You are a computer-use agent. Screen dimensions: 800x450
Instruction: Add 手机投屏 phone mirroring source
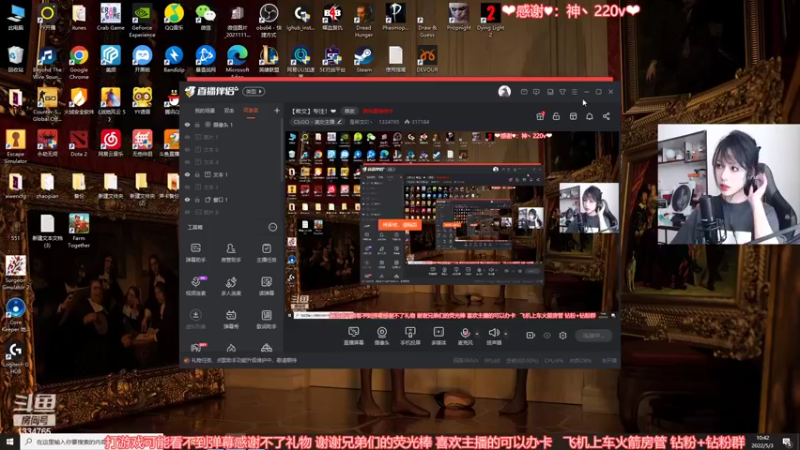coord(410,336)
